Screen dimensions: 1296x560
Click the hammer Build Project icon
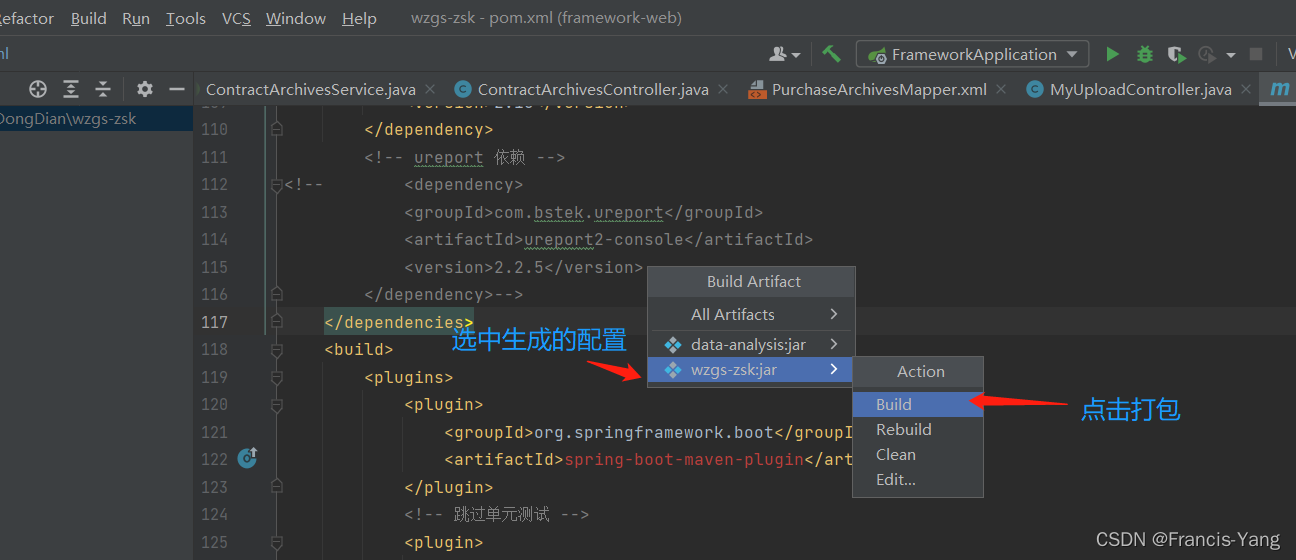(x=831, y=54)
